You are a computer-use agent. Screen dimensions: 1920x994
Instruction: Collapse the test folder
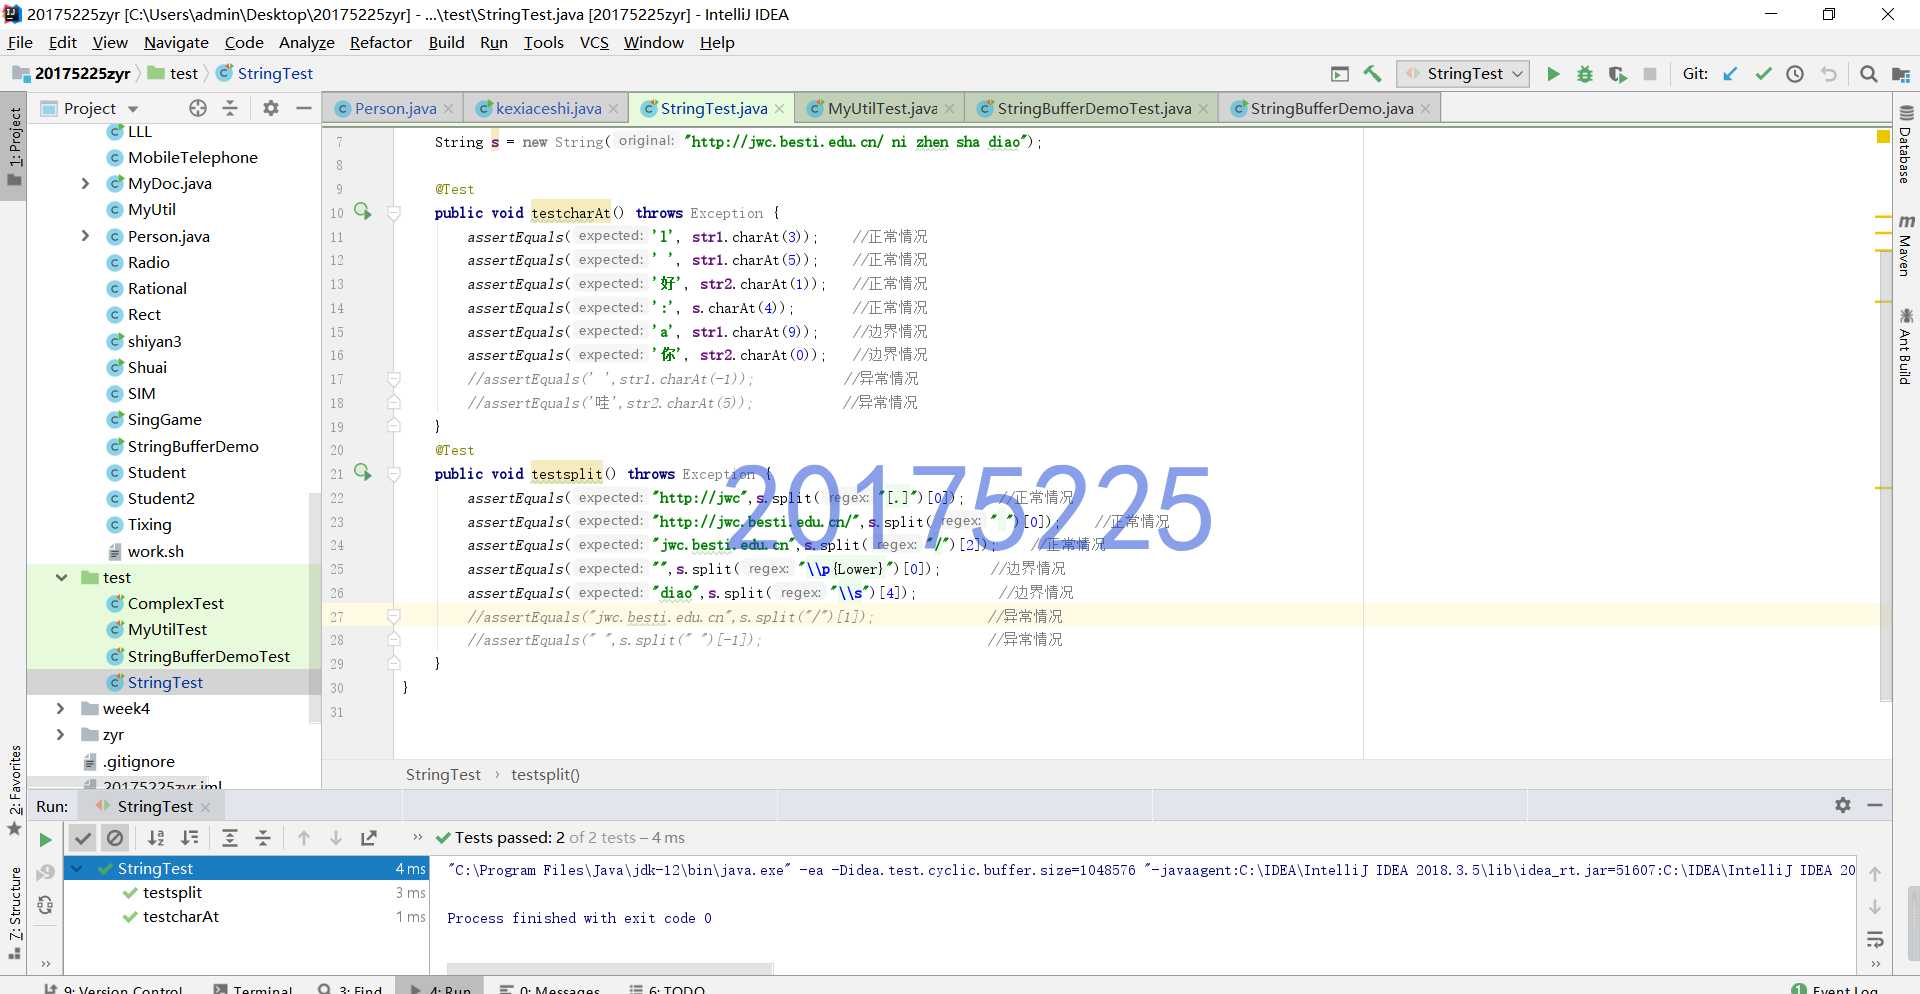click(x=61, y=578)
